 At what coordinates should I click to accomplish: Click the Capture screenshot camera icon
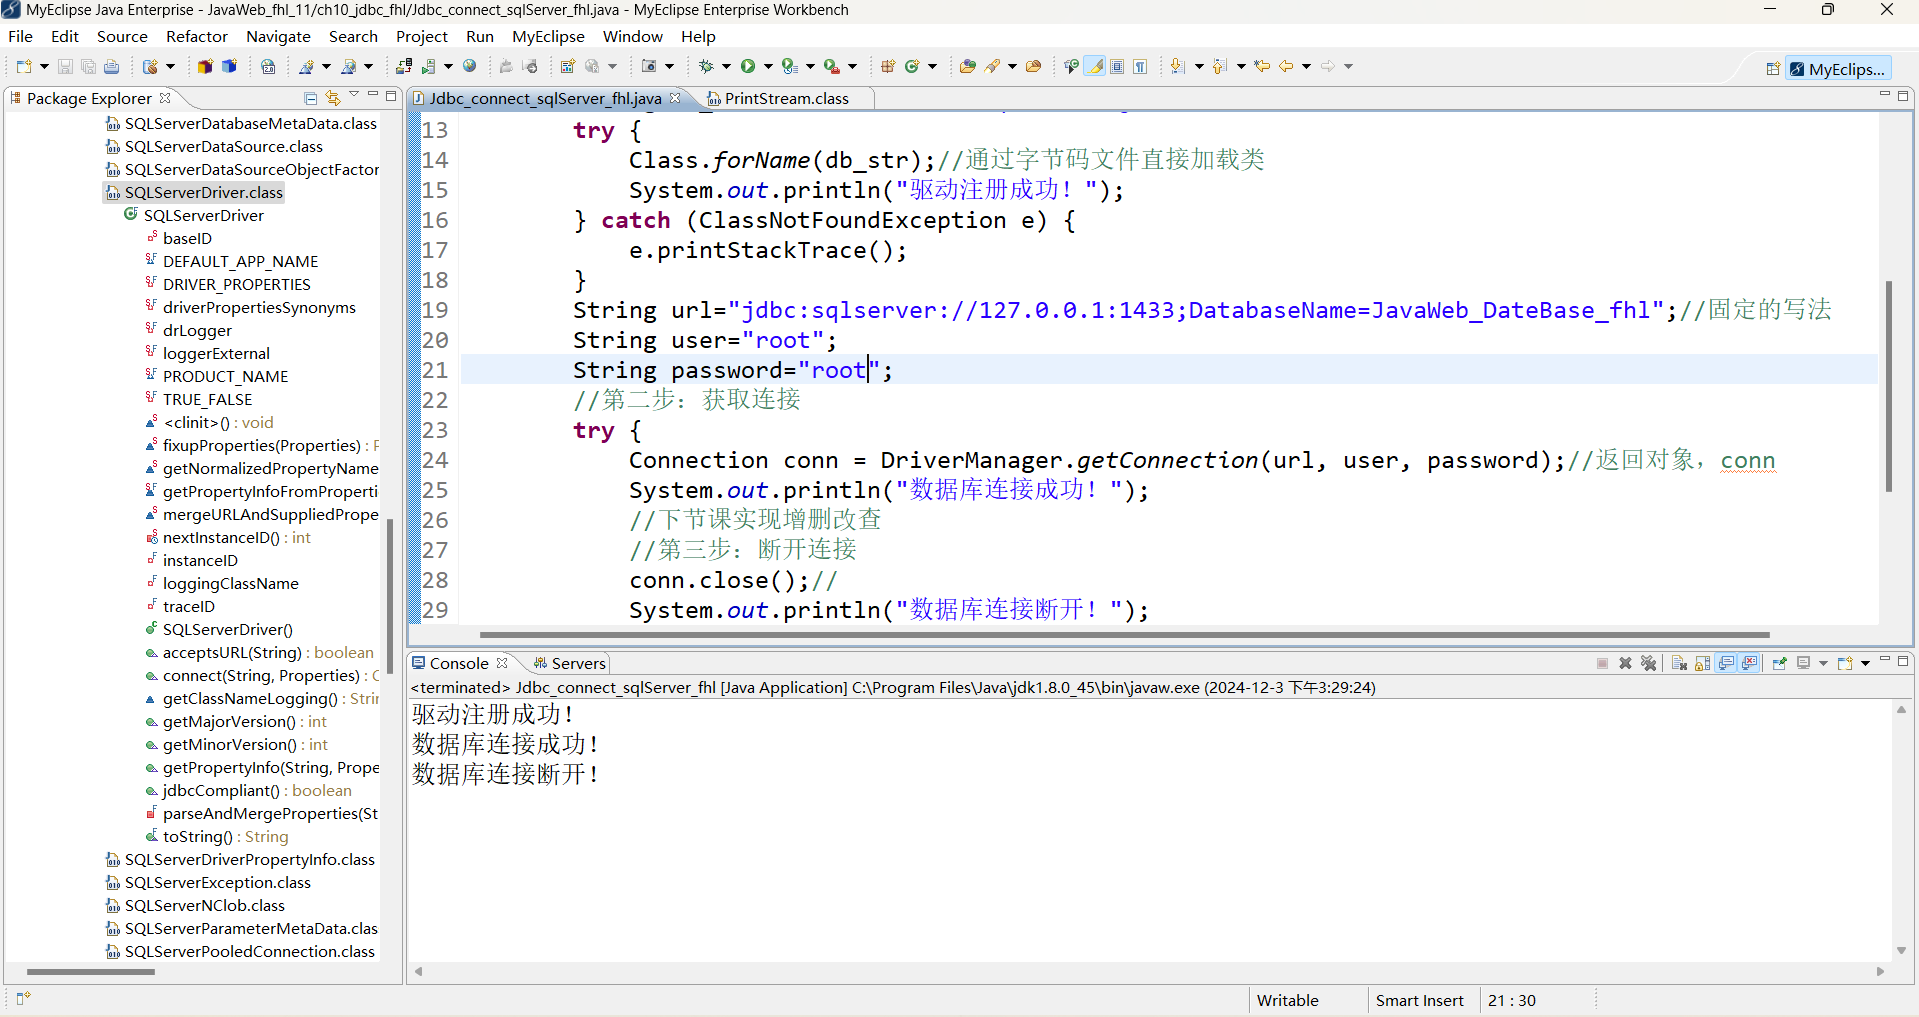(648, 66)
